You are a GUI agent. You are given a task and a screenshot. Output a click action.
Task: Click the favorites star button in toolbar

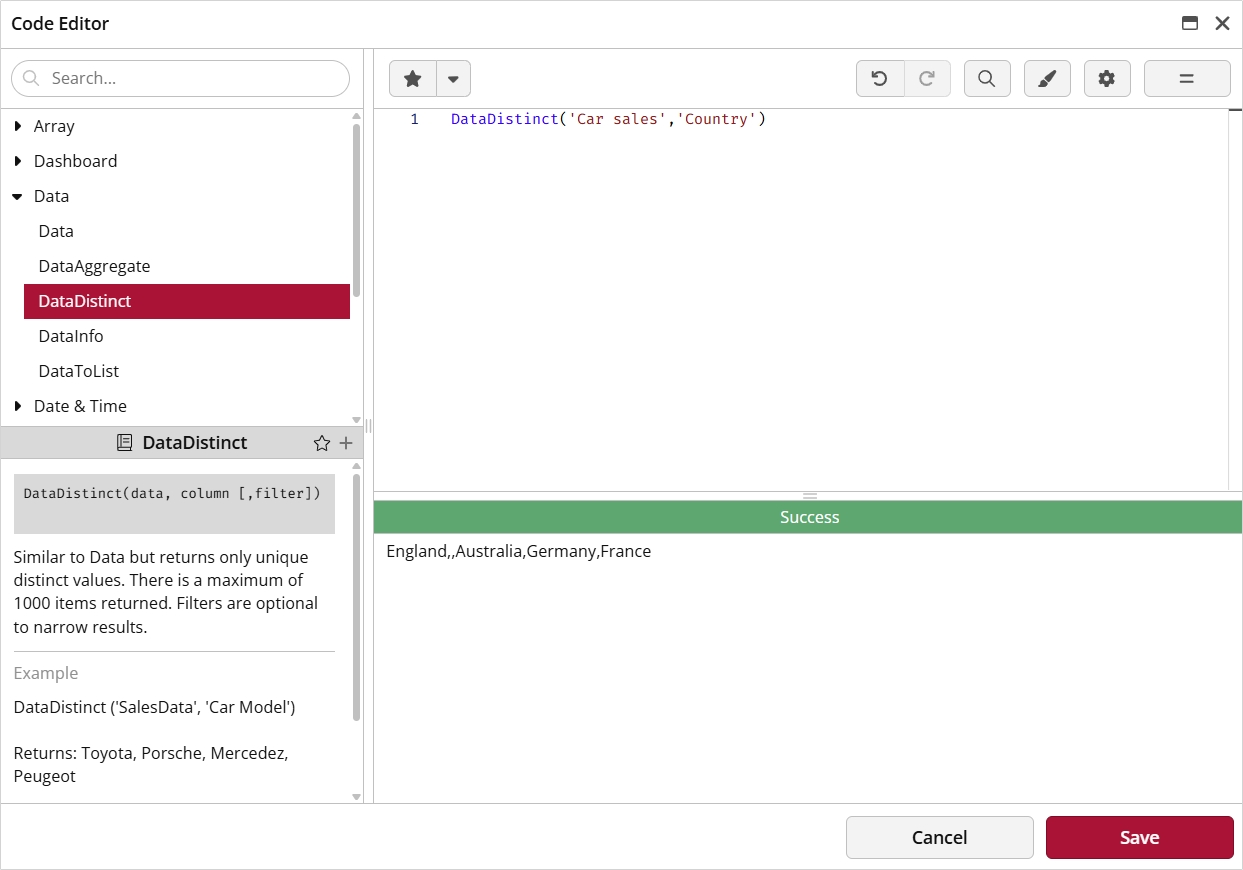[413, 79]
